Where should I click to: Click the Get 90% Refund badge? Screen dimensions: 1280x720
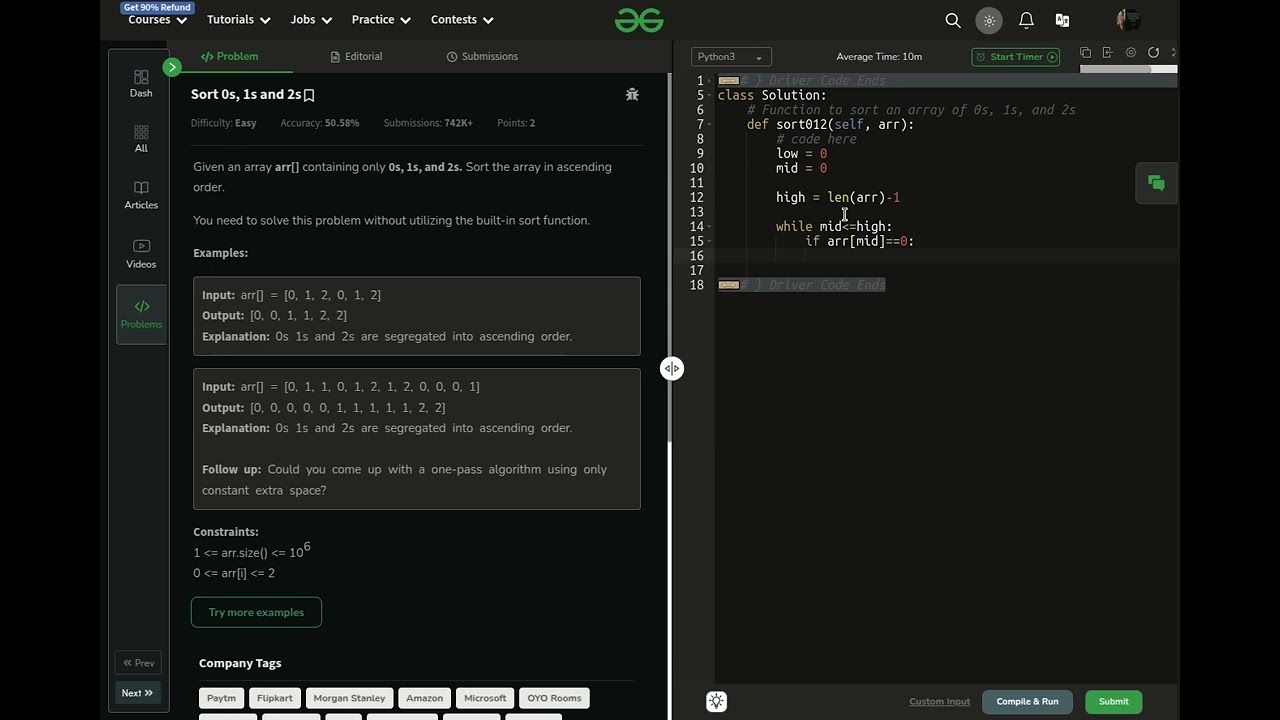[157, 7]
